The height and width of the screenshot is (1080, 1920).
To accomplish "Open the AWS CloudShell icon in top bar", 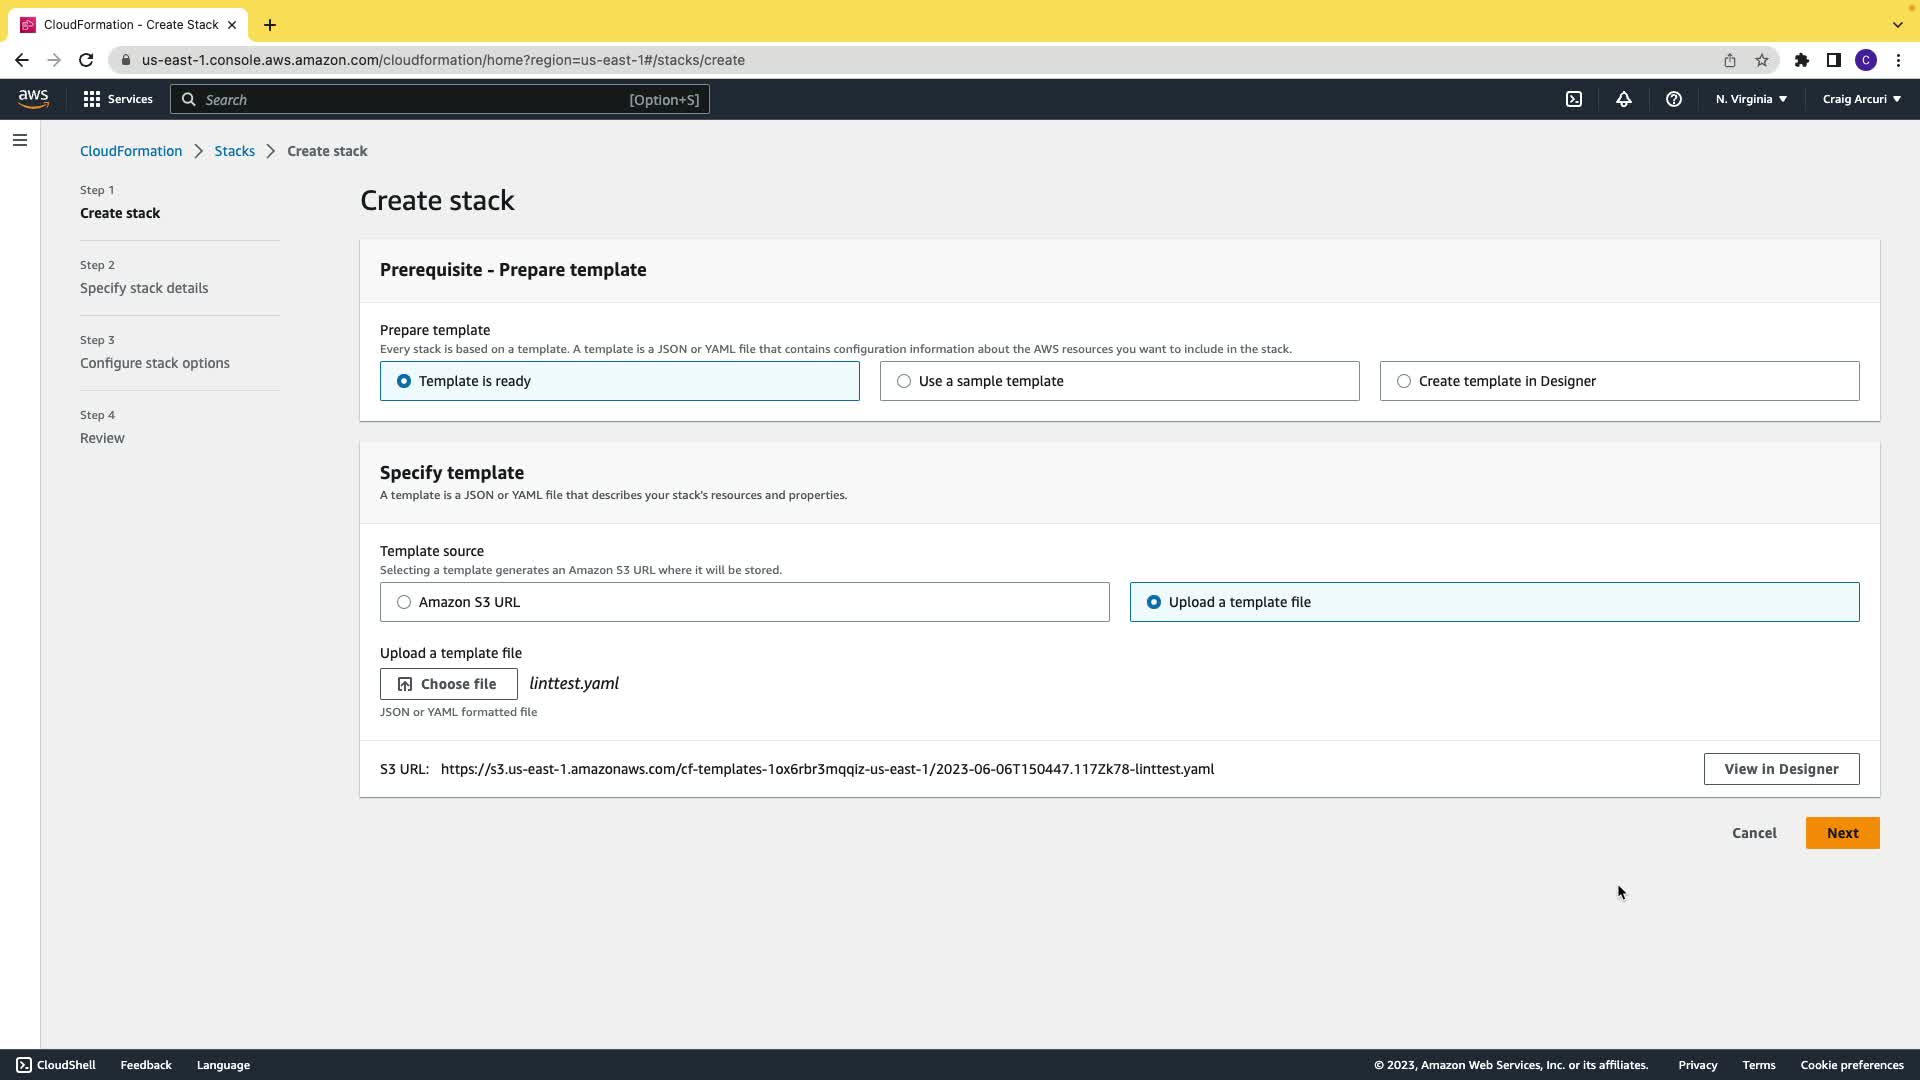I will [1574, 99].
